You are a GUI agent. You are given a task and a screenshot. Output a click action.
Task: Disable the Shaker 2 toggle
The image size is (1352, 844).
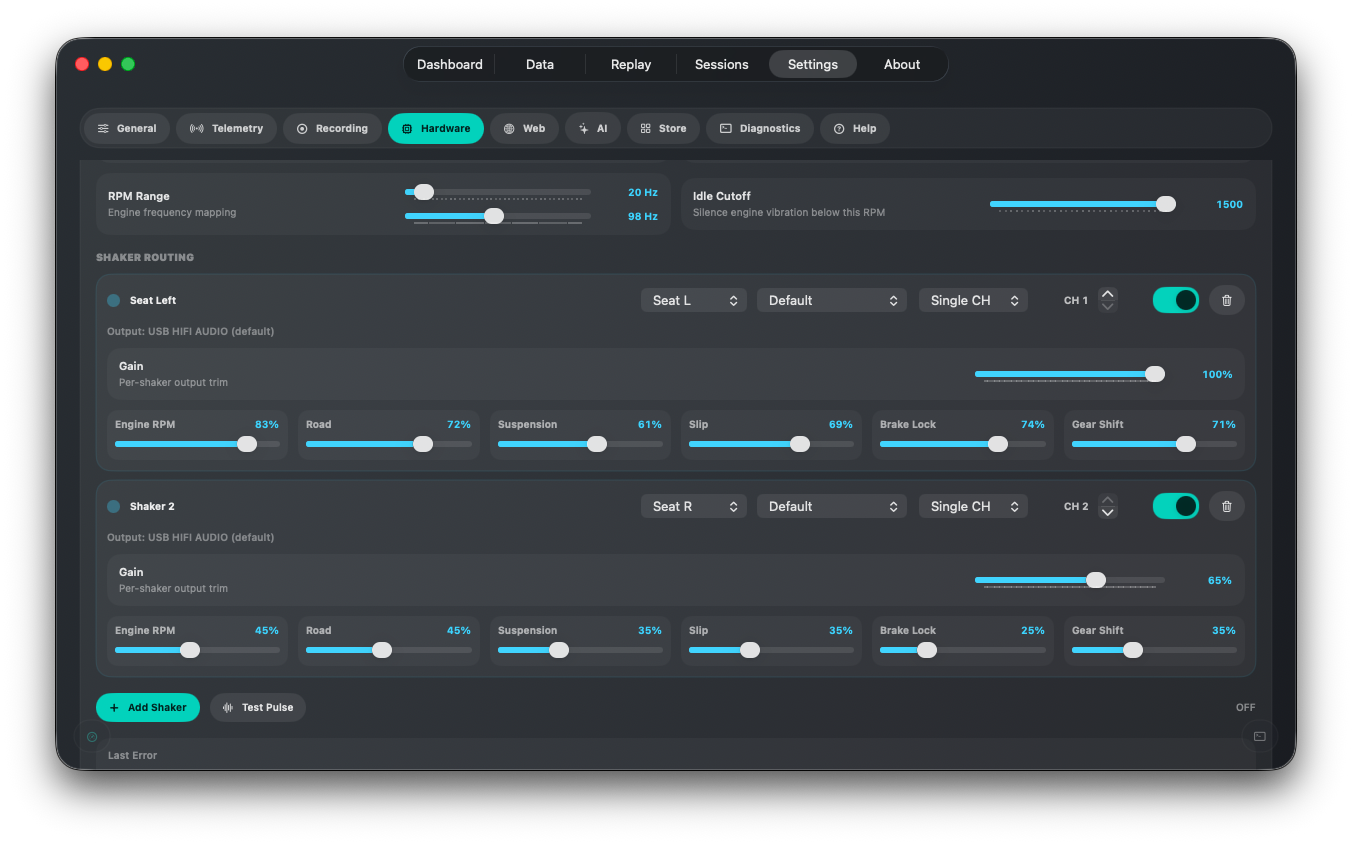tap(1176, 506)
